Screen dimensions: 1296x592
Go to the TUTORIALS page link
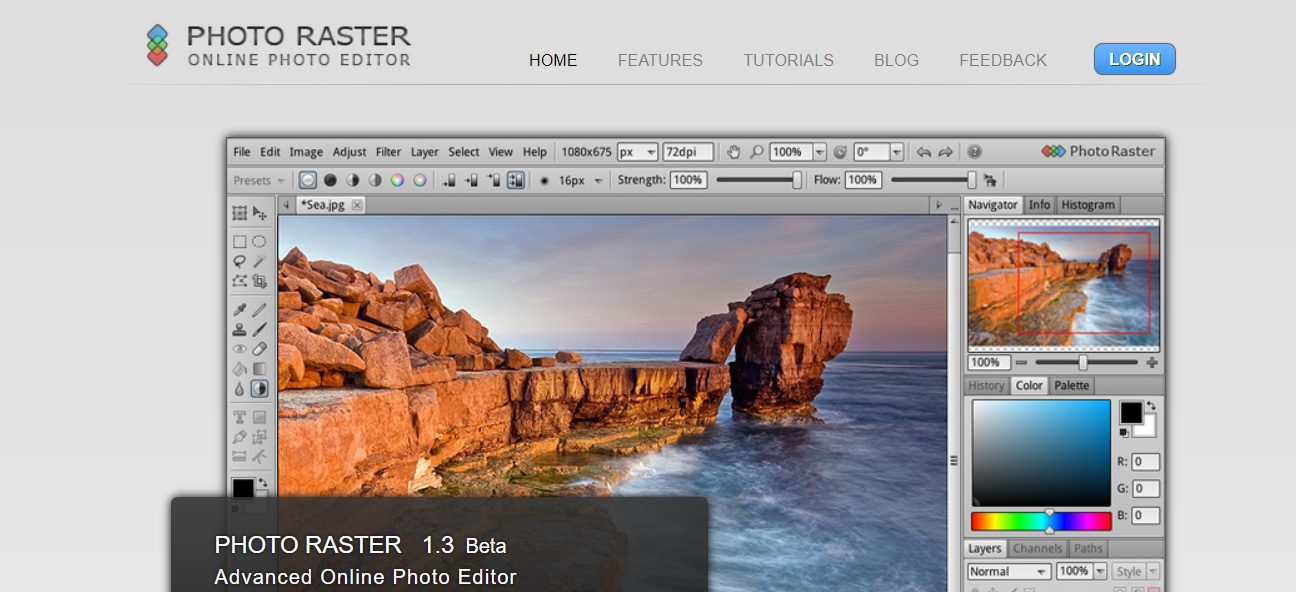click(x=788, y=60)
